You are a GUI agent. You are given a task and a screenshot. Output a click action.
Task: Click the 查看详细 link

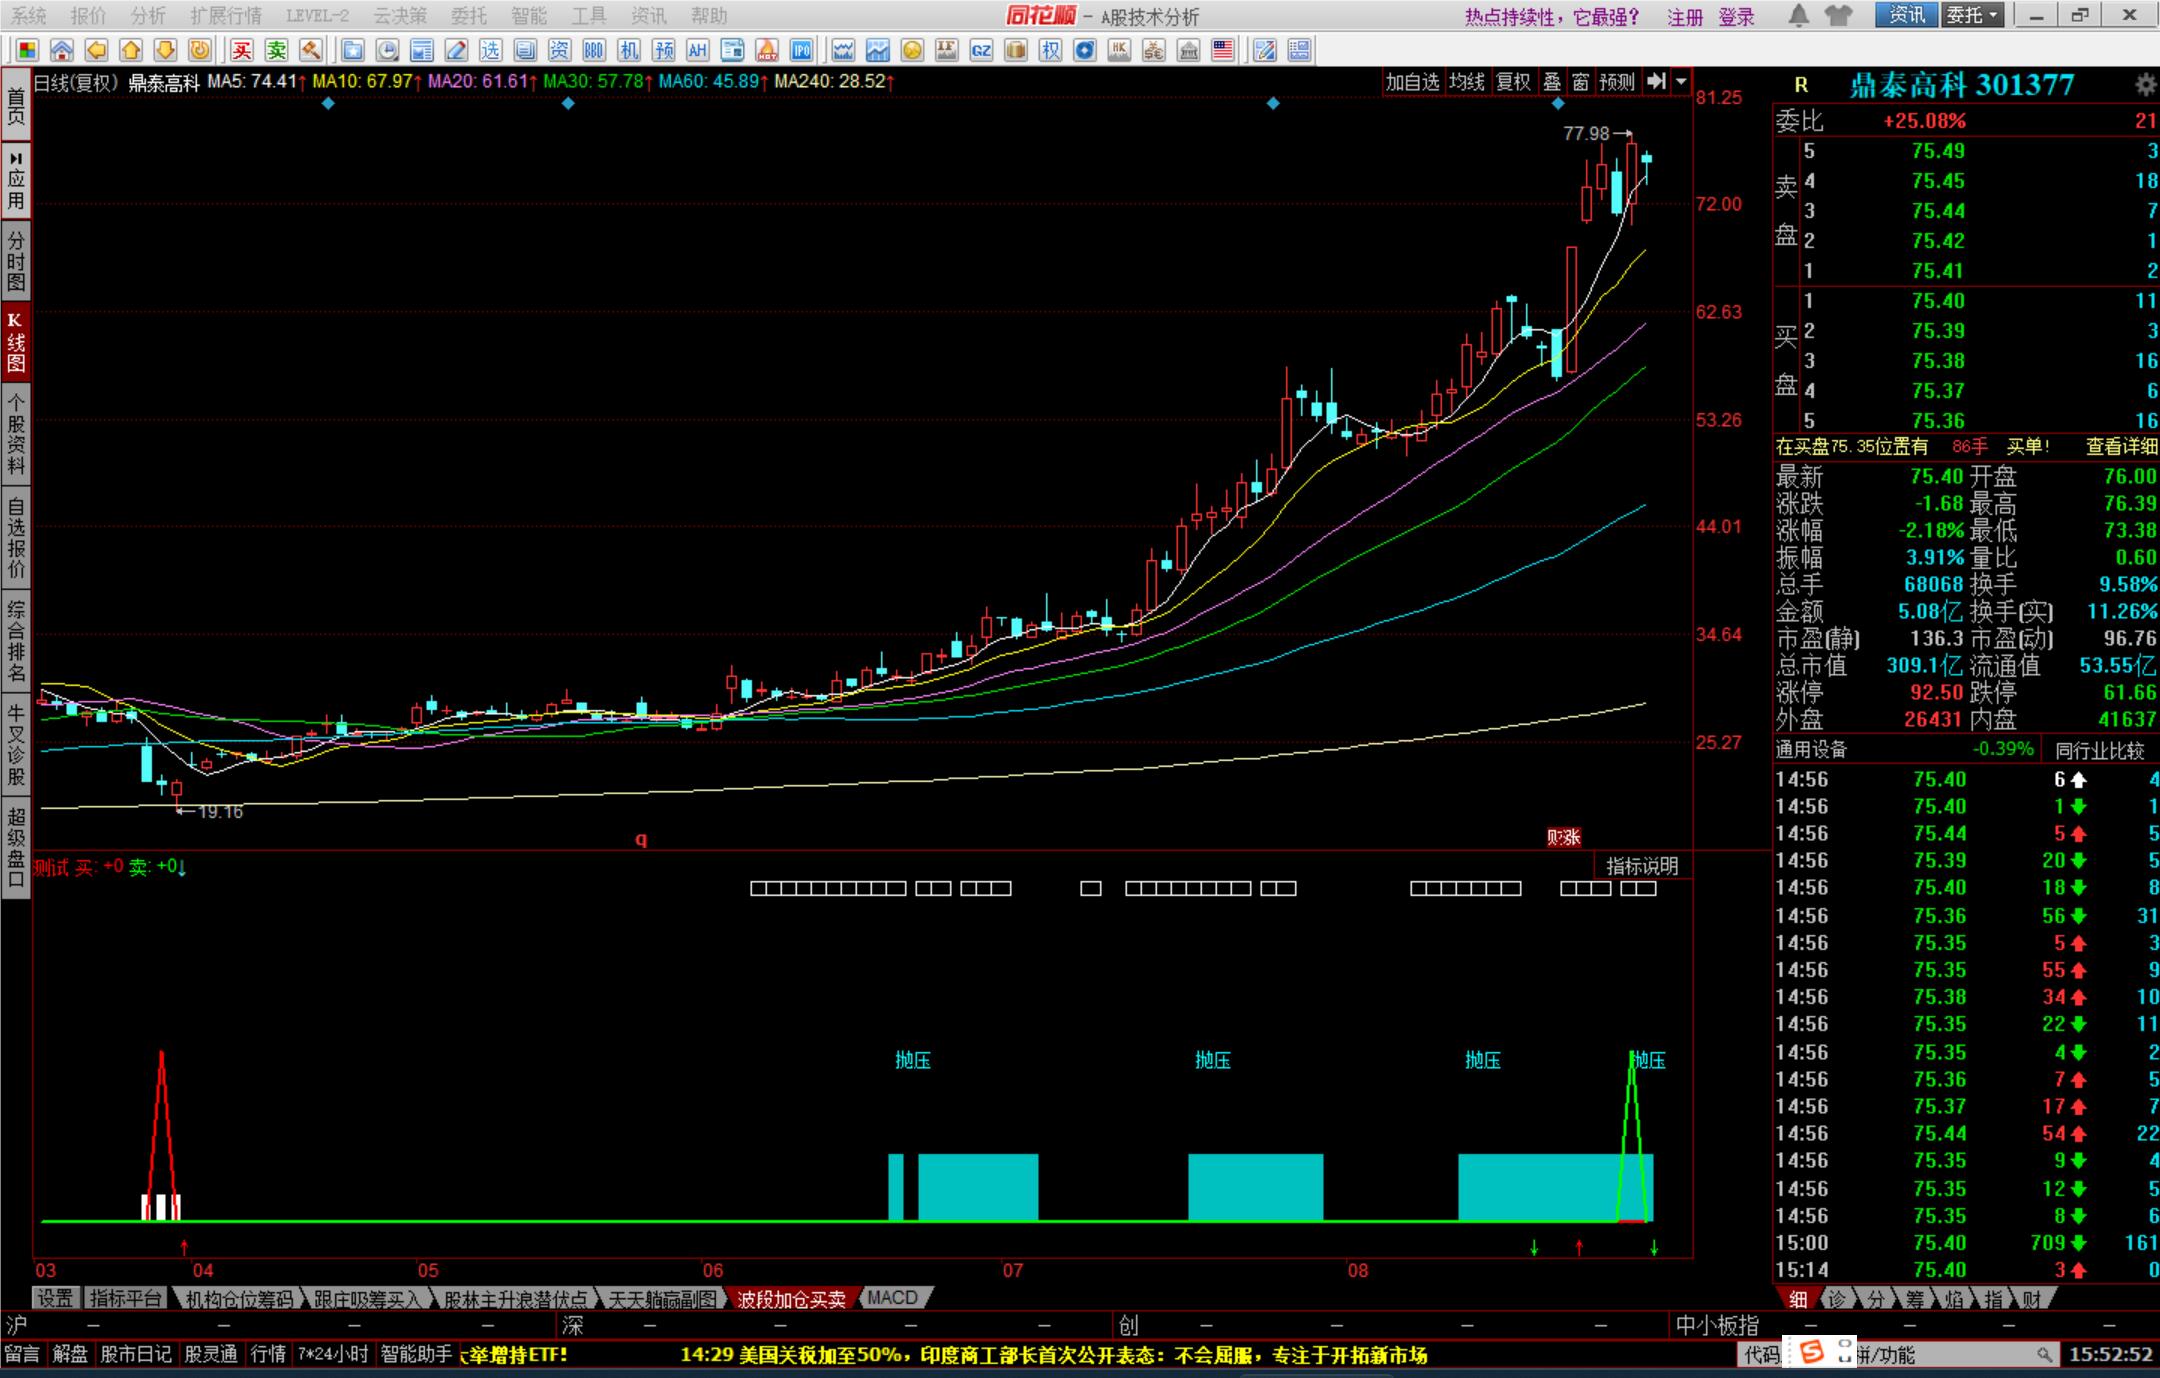pyautogui.click(x=2121, y=447)
